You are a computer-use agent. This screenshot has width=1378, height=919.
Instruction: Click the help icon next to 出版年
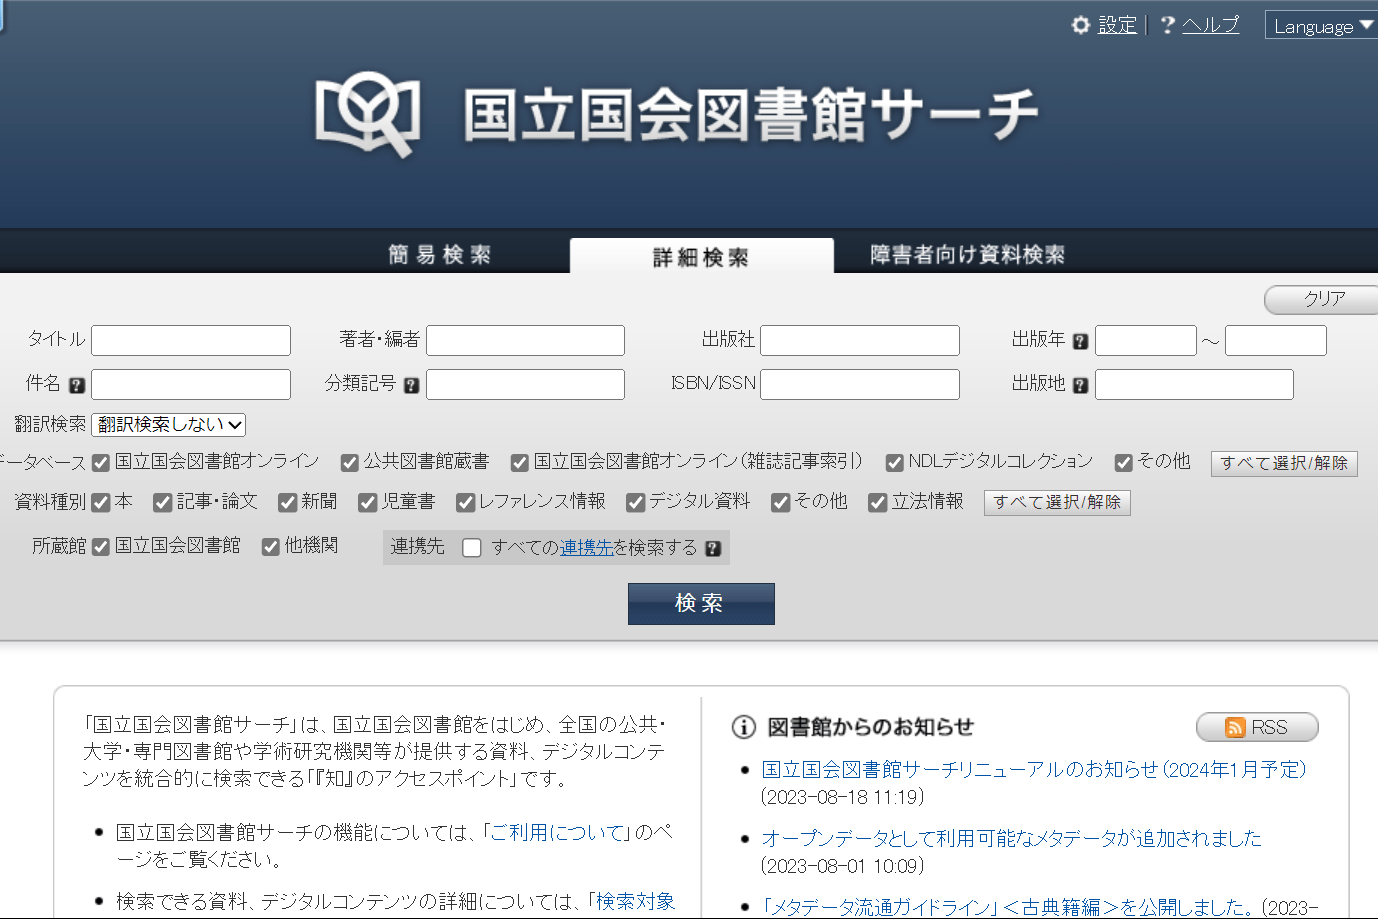pyautogui.click(x=1080, y=341)
